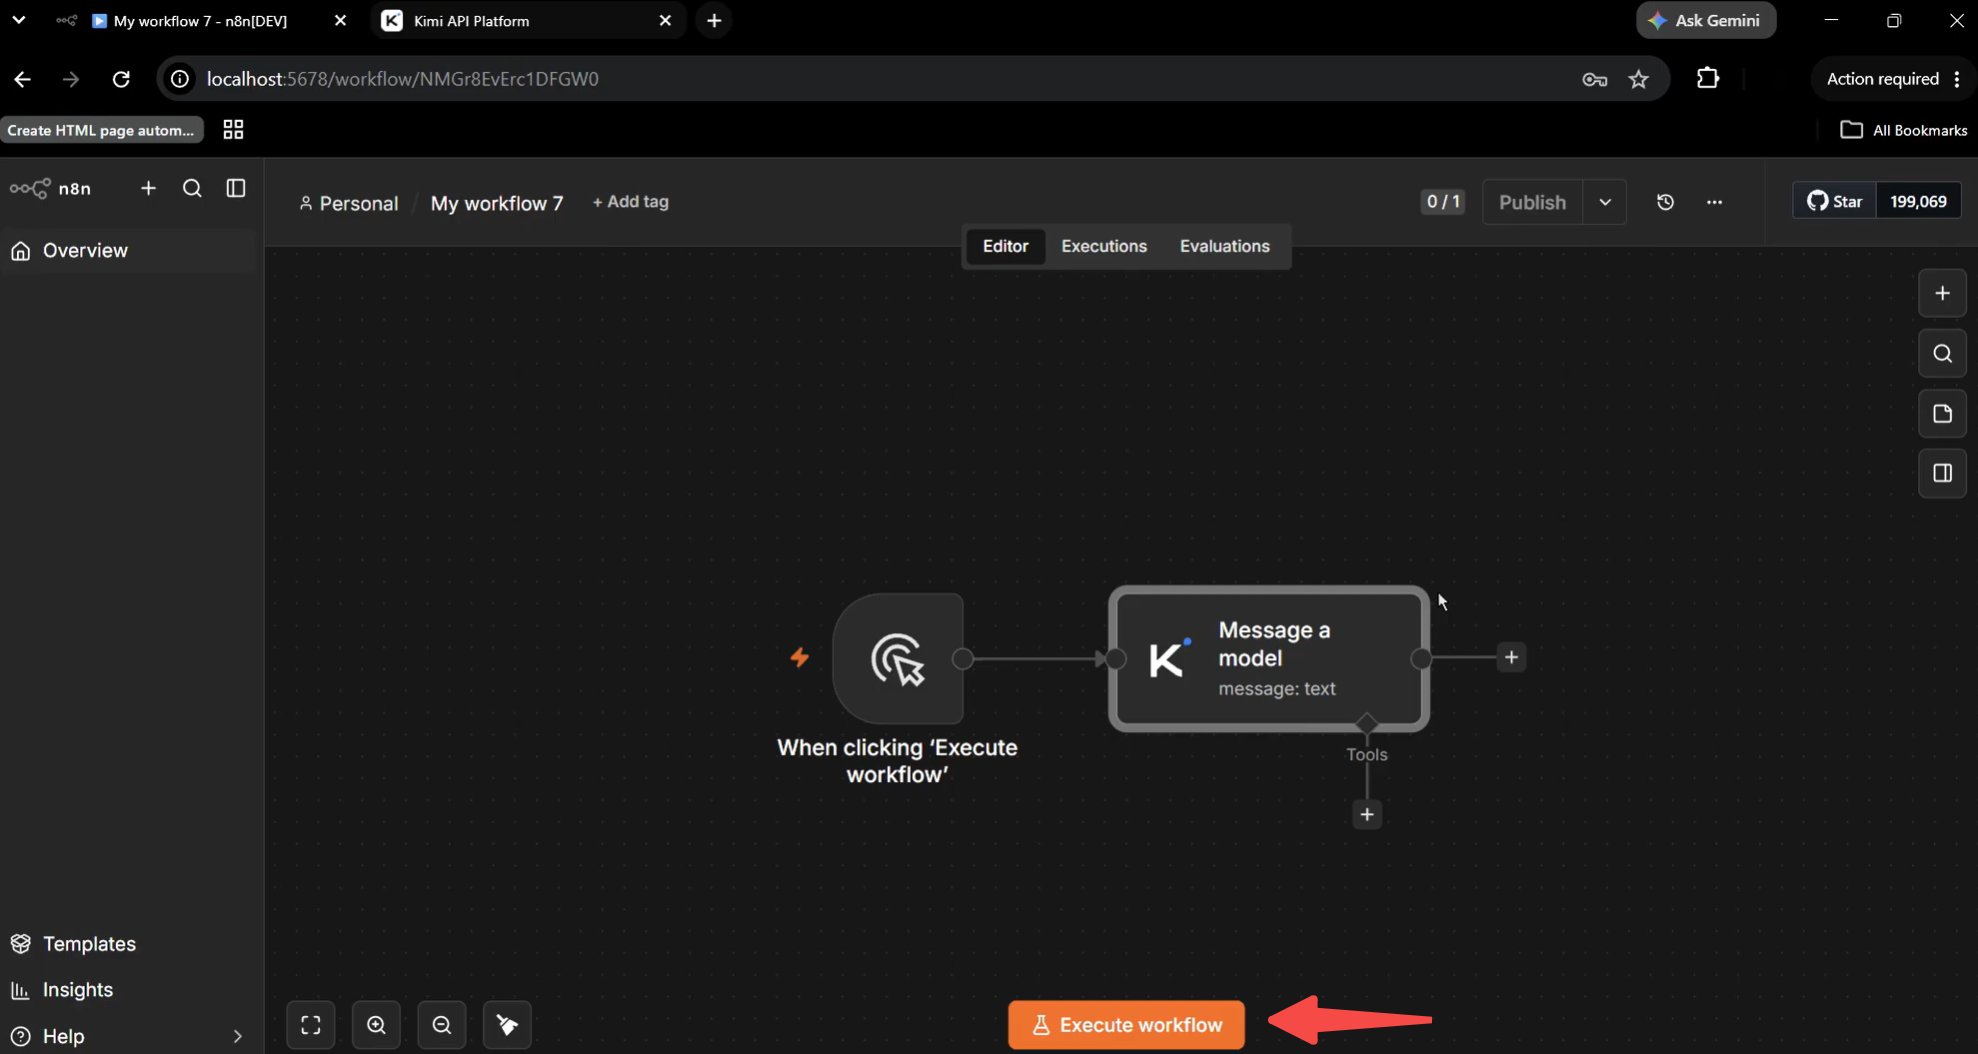Open search from sidebar magnifier icon
This screenshot has height=1054, width=1978.
(x=192, y=188)
